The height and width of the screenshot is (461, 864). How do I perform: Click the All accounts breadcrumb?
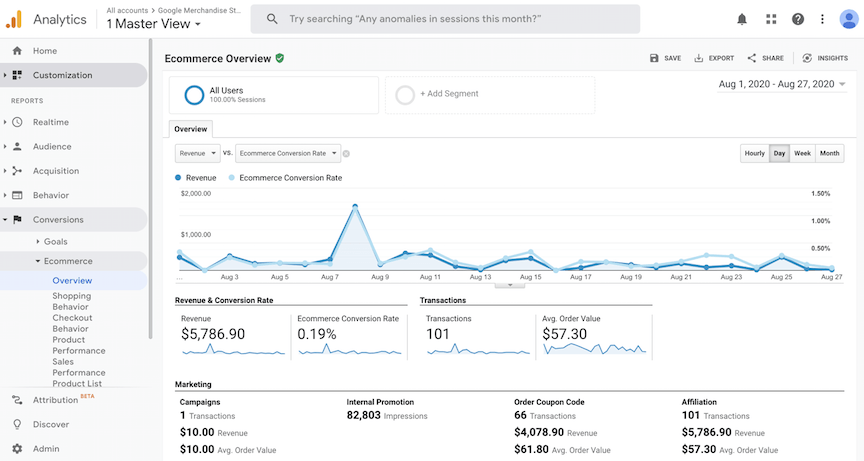point(127,10)
